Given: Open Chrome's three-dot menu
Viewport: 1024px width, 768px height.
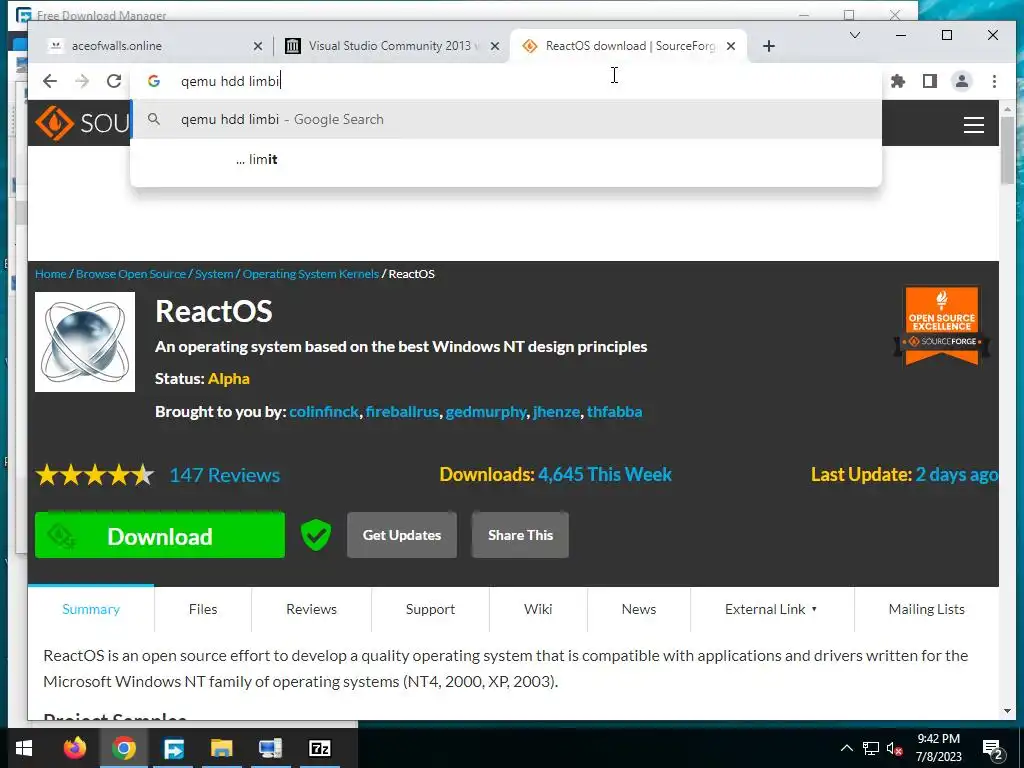Looking at the screenshot, I should (x=994, y=81).
